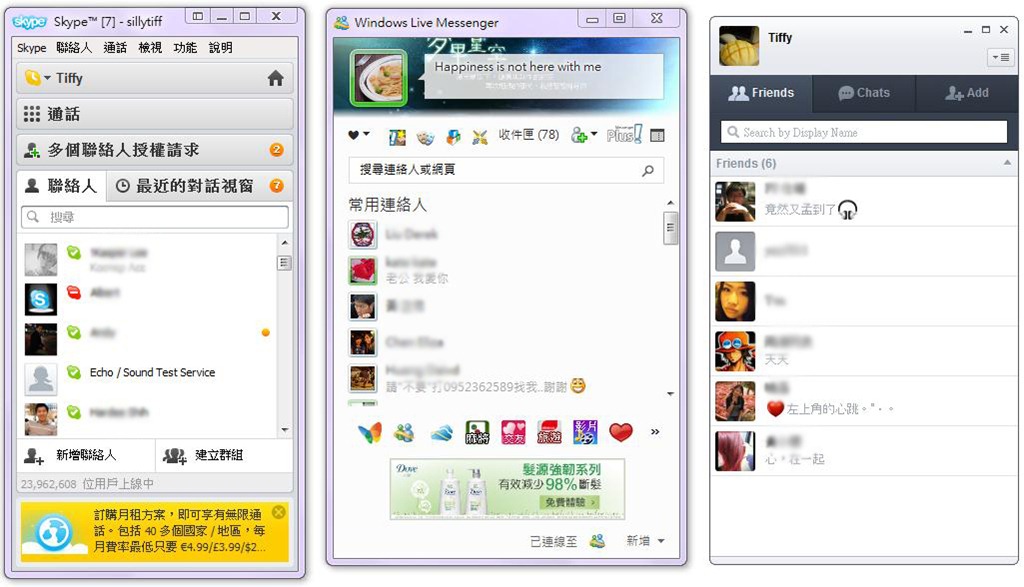The image size is (1024, 587).
Task: Open the 檢視 menu in Skype
Action: tap(150, 48)
